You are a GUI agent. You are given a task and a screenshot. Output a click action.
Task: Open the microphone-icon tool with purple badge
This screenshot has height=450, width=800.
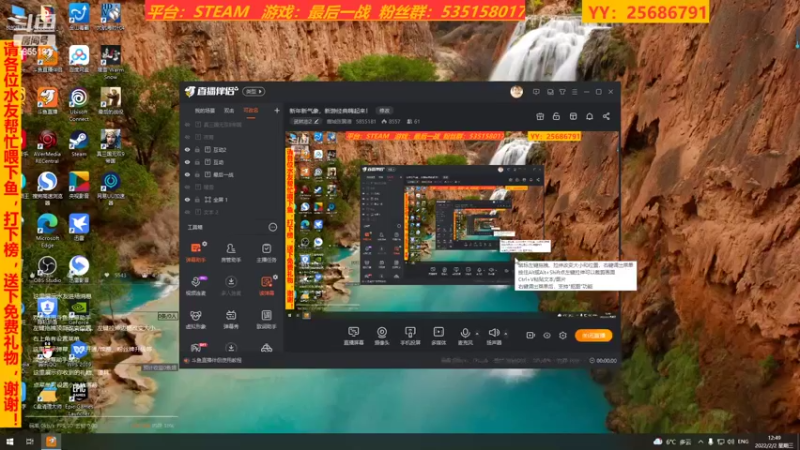[x=196, y=286]
